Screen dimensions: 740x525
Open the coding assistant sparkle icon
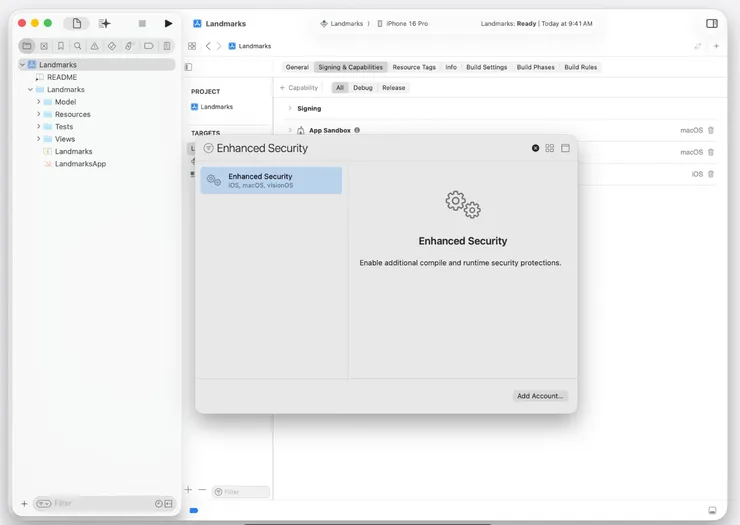pyautogui.click(x=104, y=23)
